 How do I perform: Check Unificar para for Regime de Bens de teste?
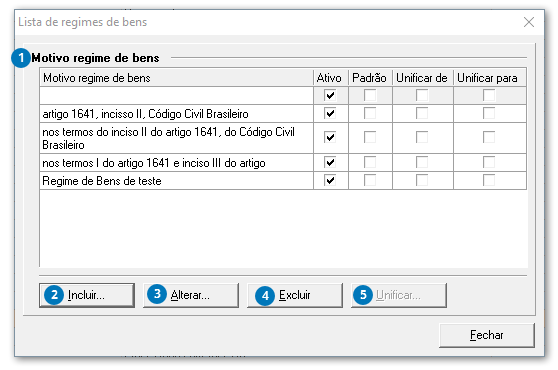[489, 180]
